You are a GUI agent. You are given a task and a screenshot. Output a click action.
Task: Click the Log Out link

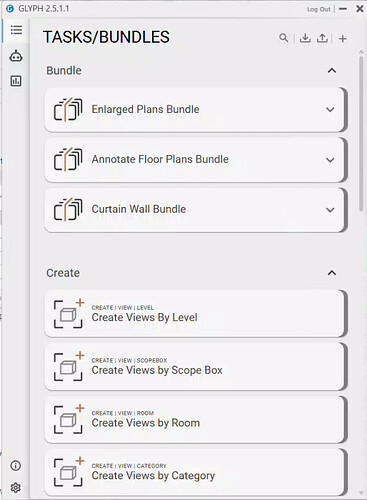(319, 9)
